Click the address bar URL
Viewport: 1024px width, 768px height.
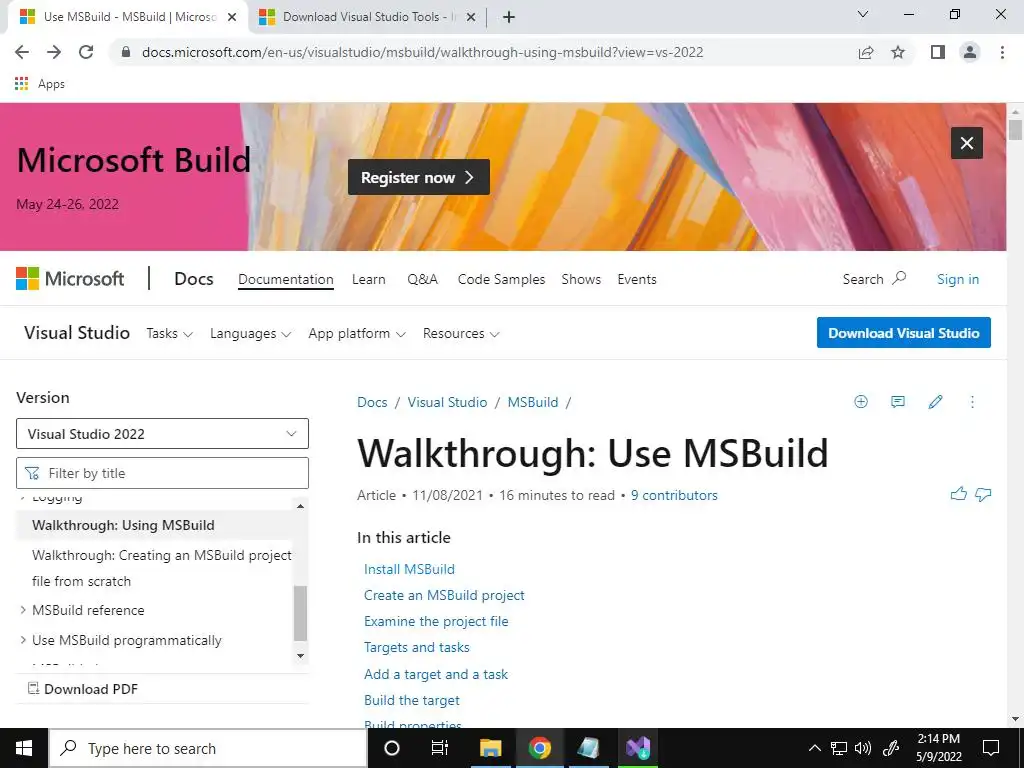click(x=423, y=52)
